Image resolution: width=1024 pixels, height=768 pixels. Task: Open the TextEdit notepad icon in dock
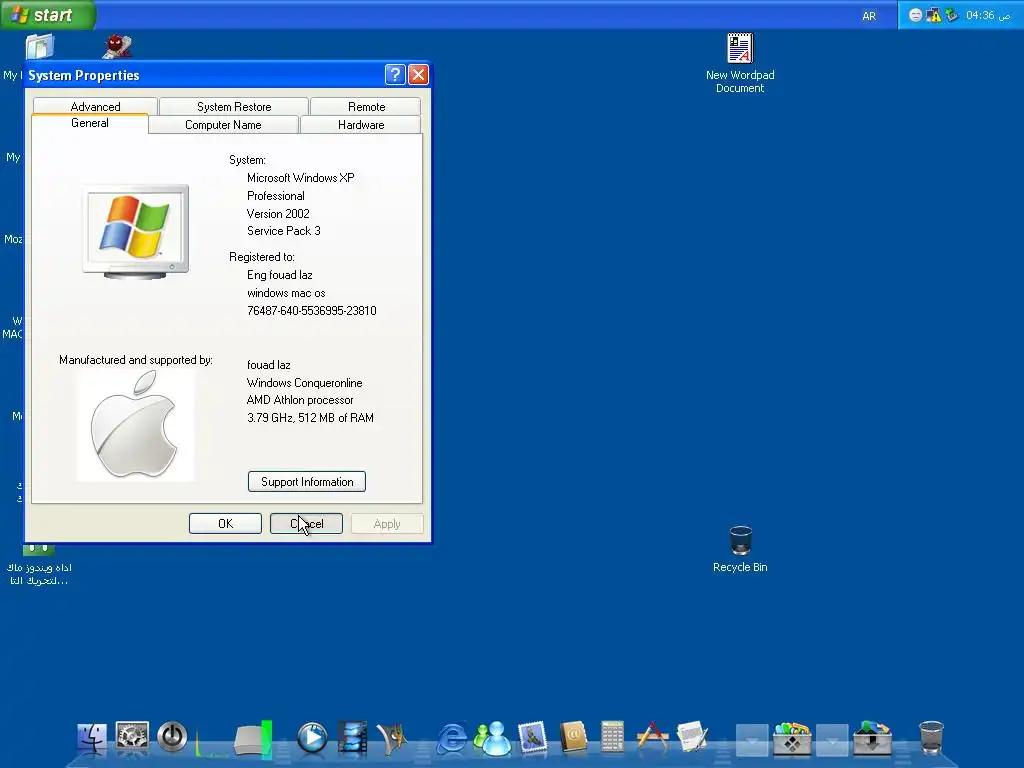[x=692, y=737]
